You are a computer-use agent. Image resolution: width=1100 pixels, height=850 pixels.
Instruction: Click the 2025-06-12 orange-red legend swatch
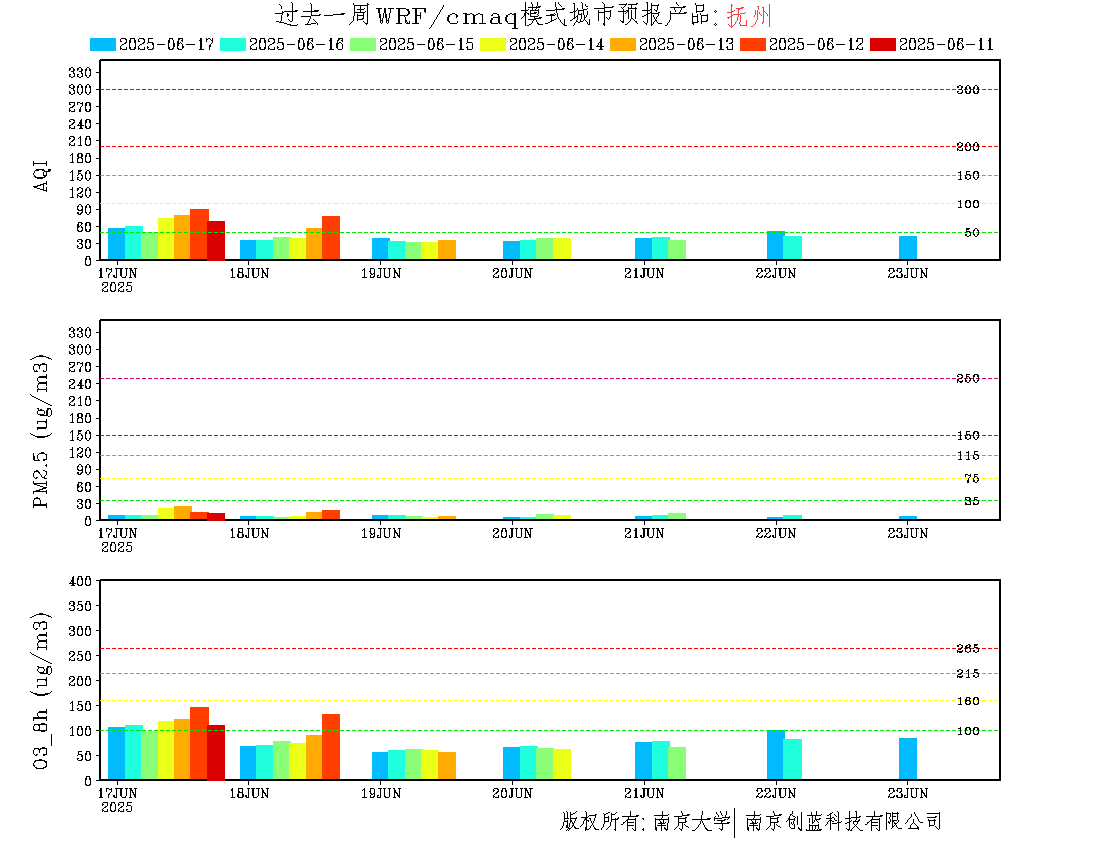[x=753, y=44]
